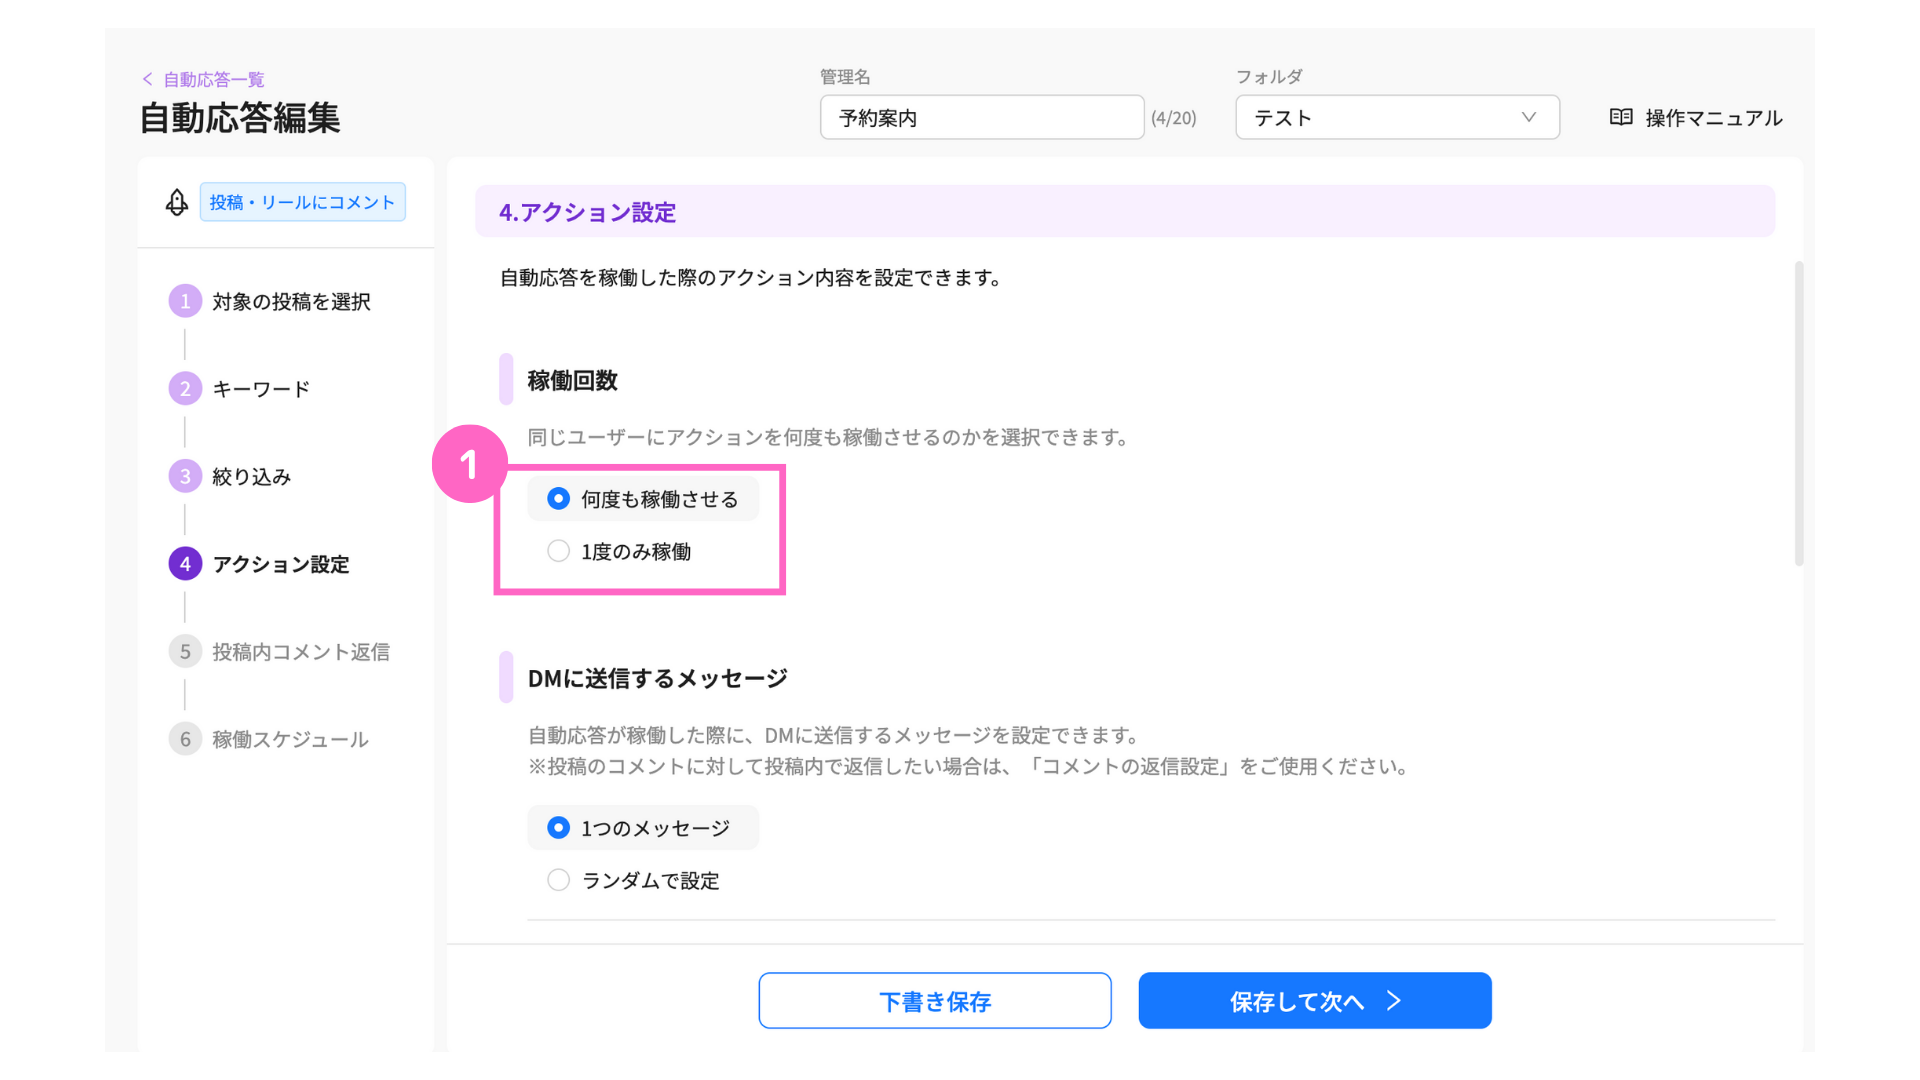1920x1080 pixels.
Task: Select step 1 circle 対象の投稿を選択
Action: click(x=185, y=301)
